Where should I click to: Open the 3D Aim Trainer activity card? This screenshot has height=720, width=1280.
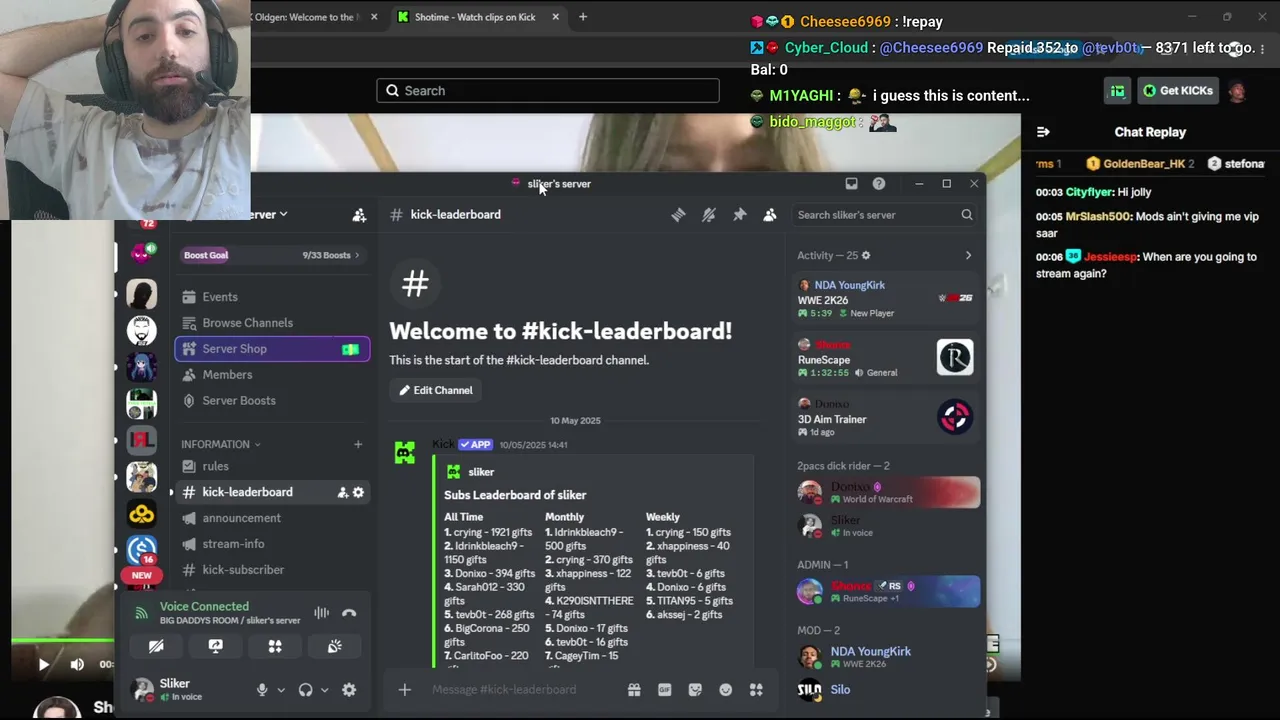(885, 418)
